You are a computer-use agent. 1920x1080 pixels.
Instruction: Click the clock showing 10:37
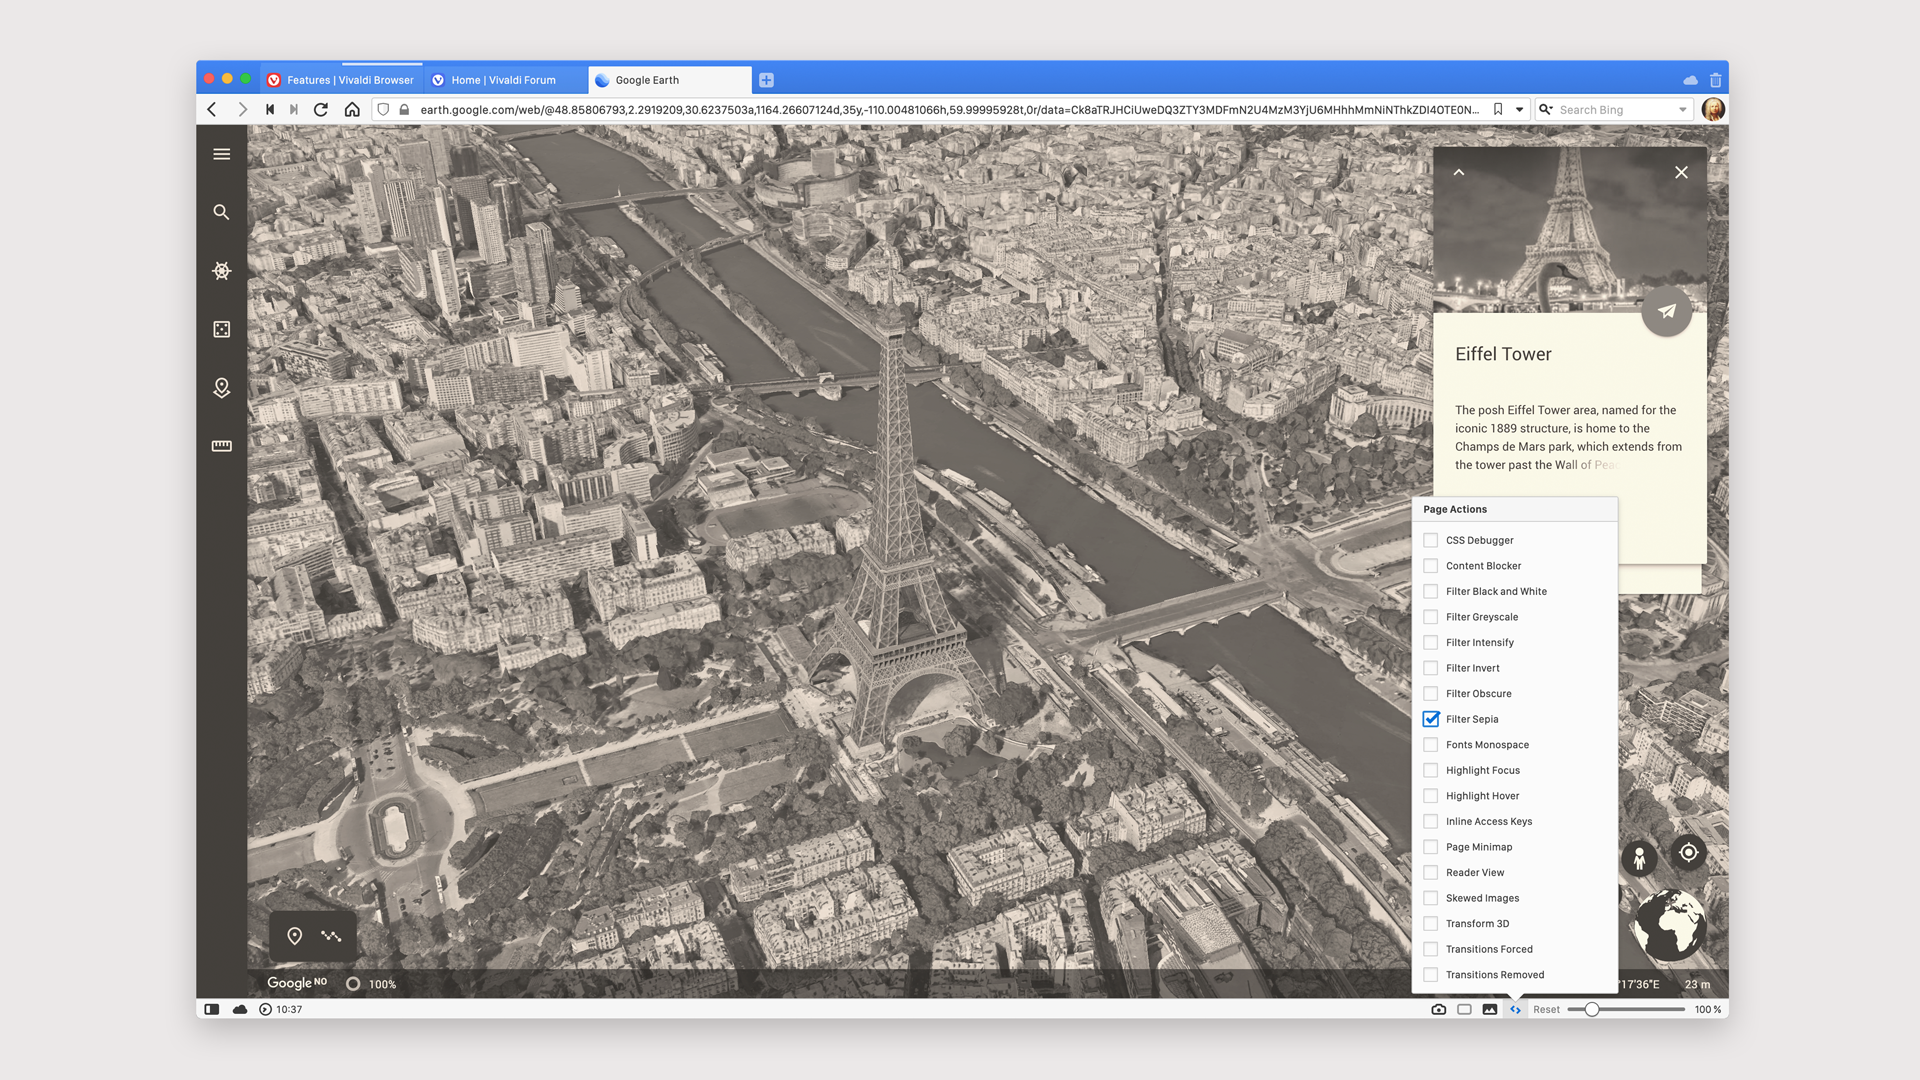coord(281,1009)
